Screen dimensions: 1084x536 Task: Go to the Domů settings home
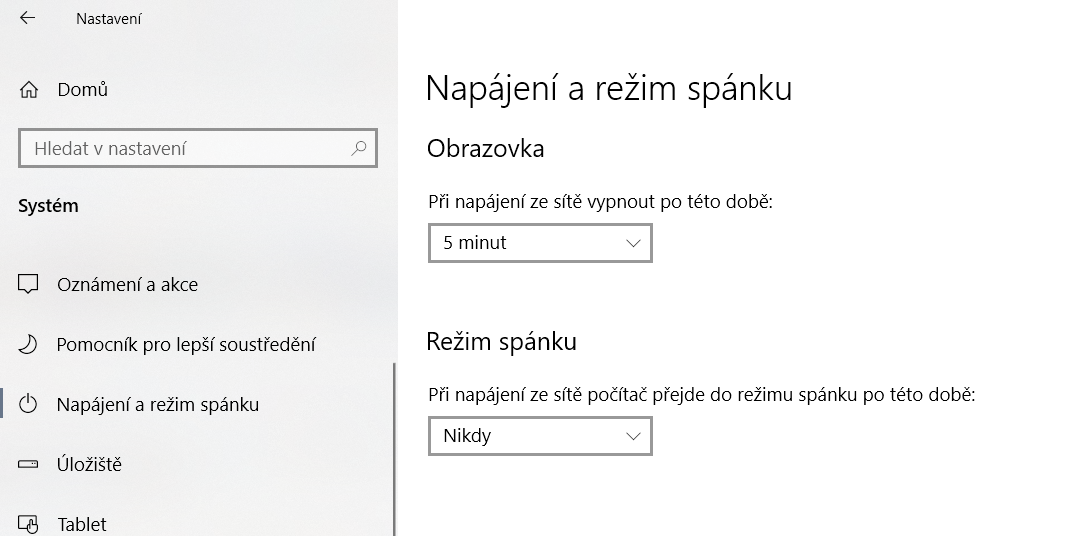tap(82, 90)
